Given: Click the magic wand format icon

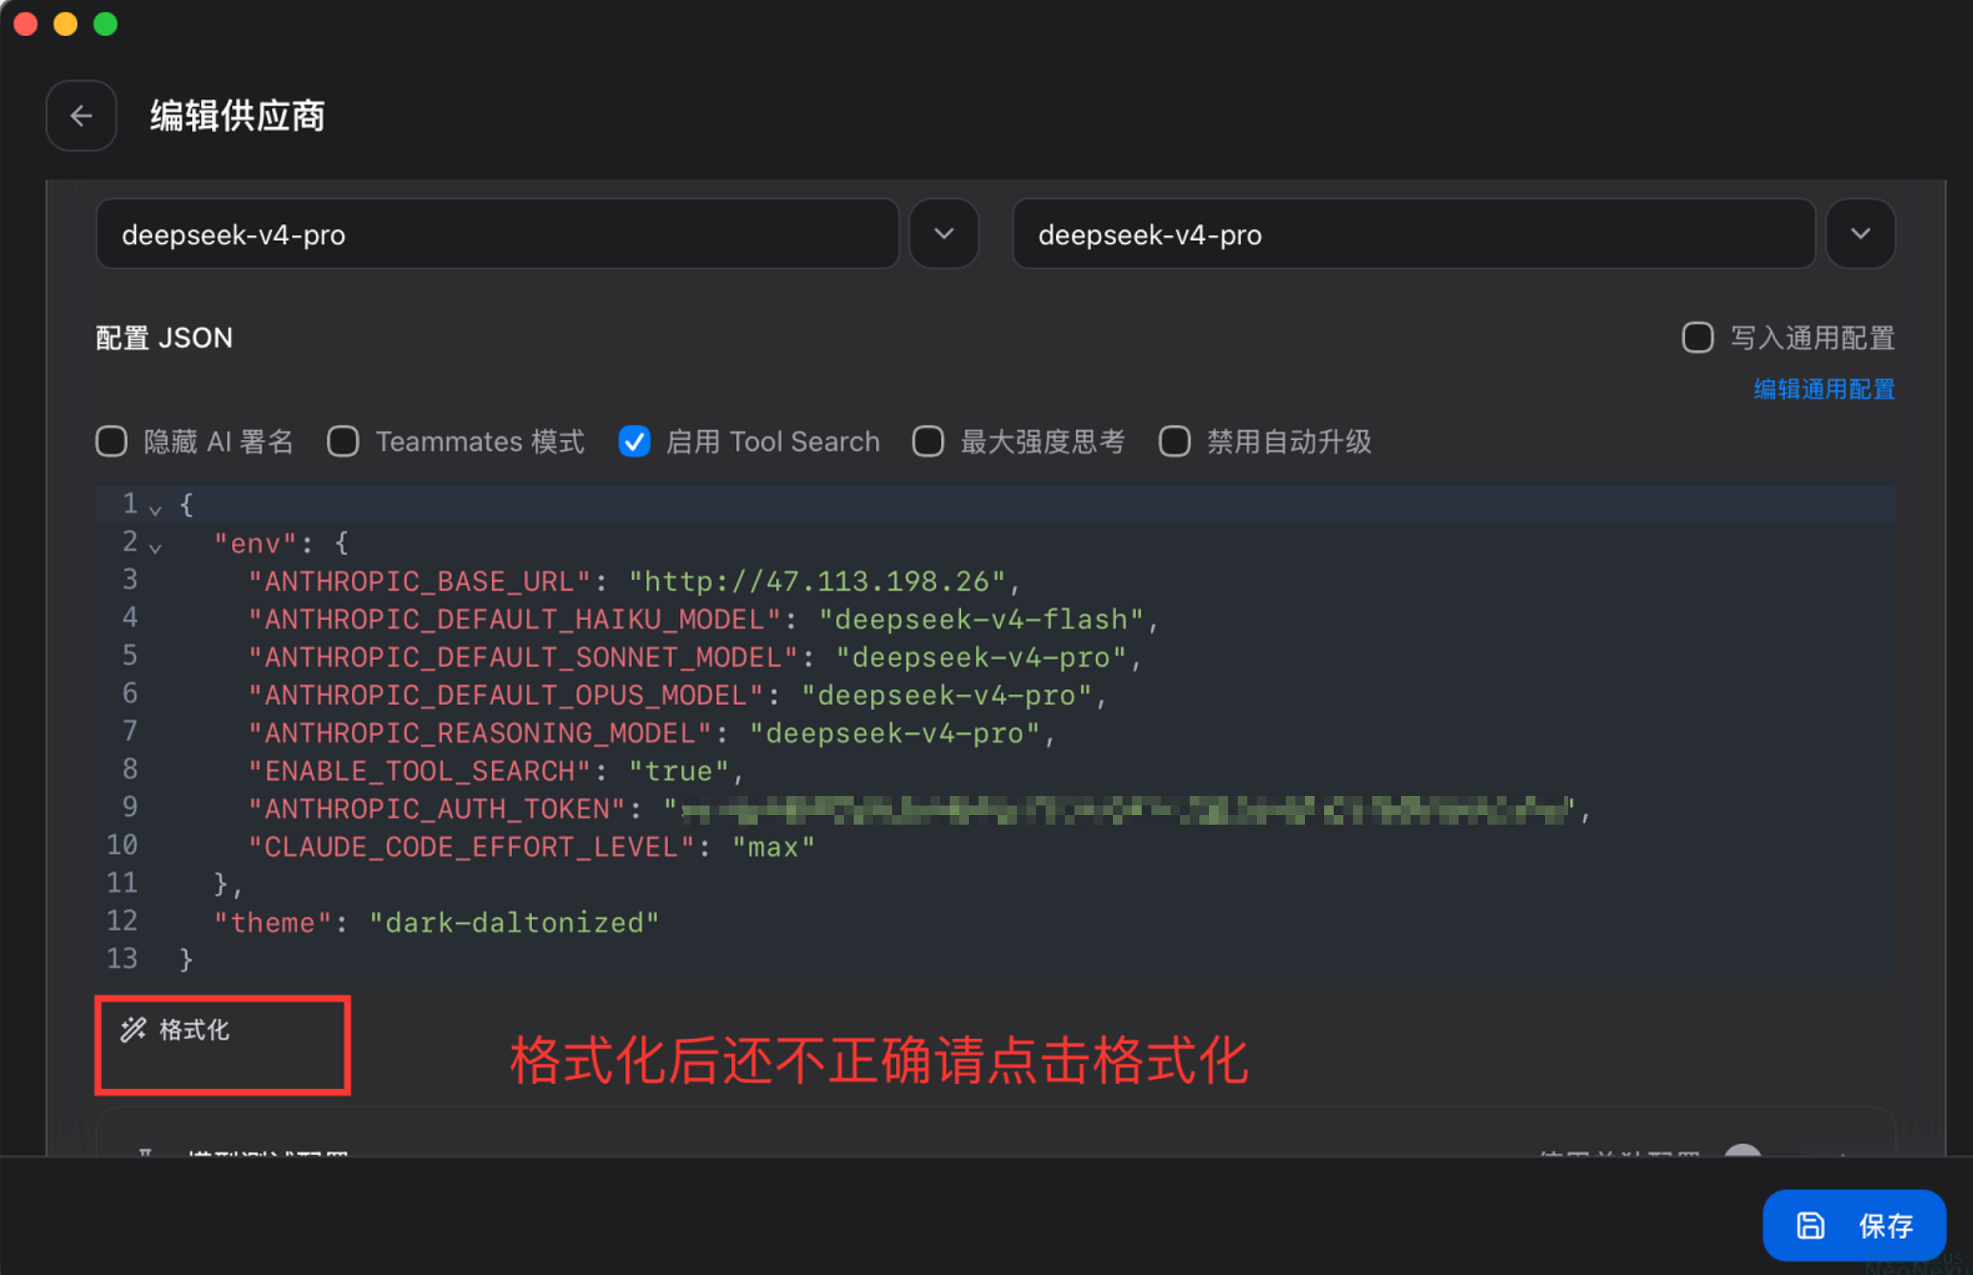Looking at the screenshot, I should (133, 1030).
